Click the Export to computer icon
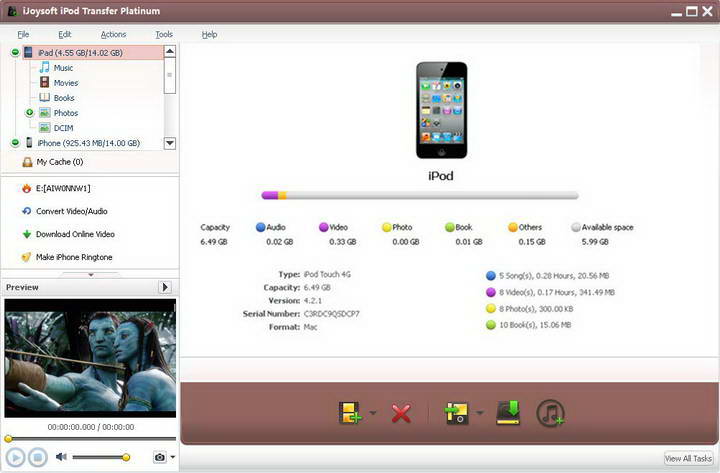720x473 pixels. click(x=508, y=412)
